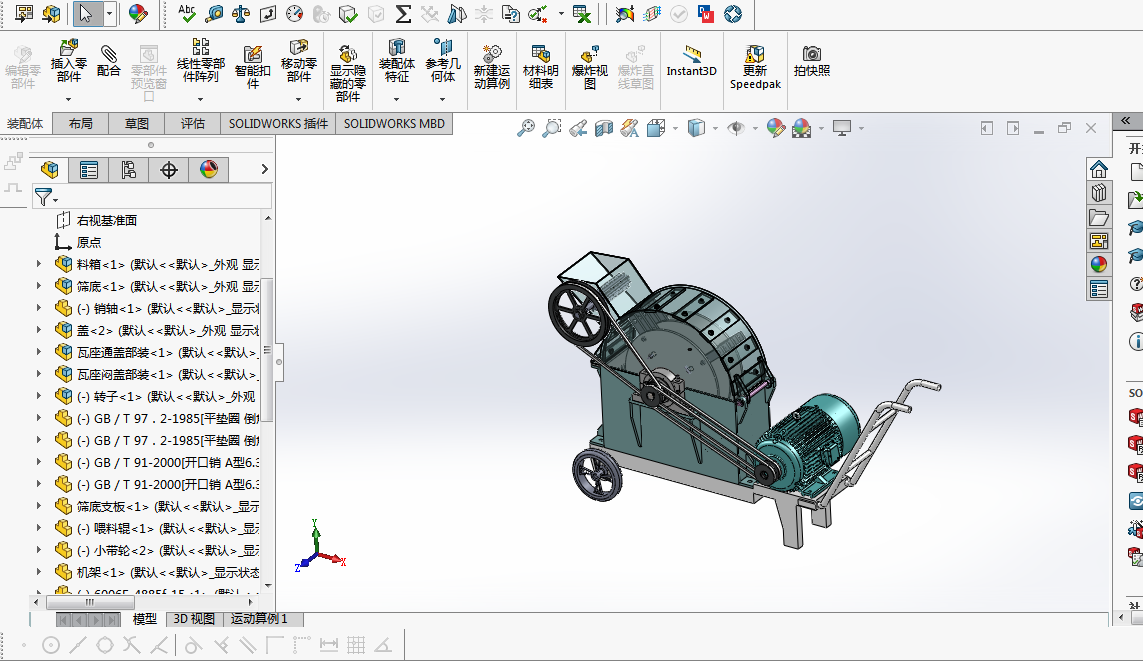Open Appearances color ball in task pane
Viewport: 1143px width, 661px height.
(x=1099, y=264)
